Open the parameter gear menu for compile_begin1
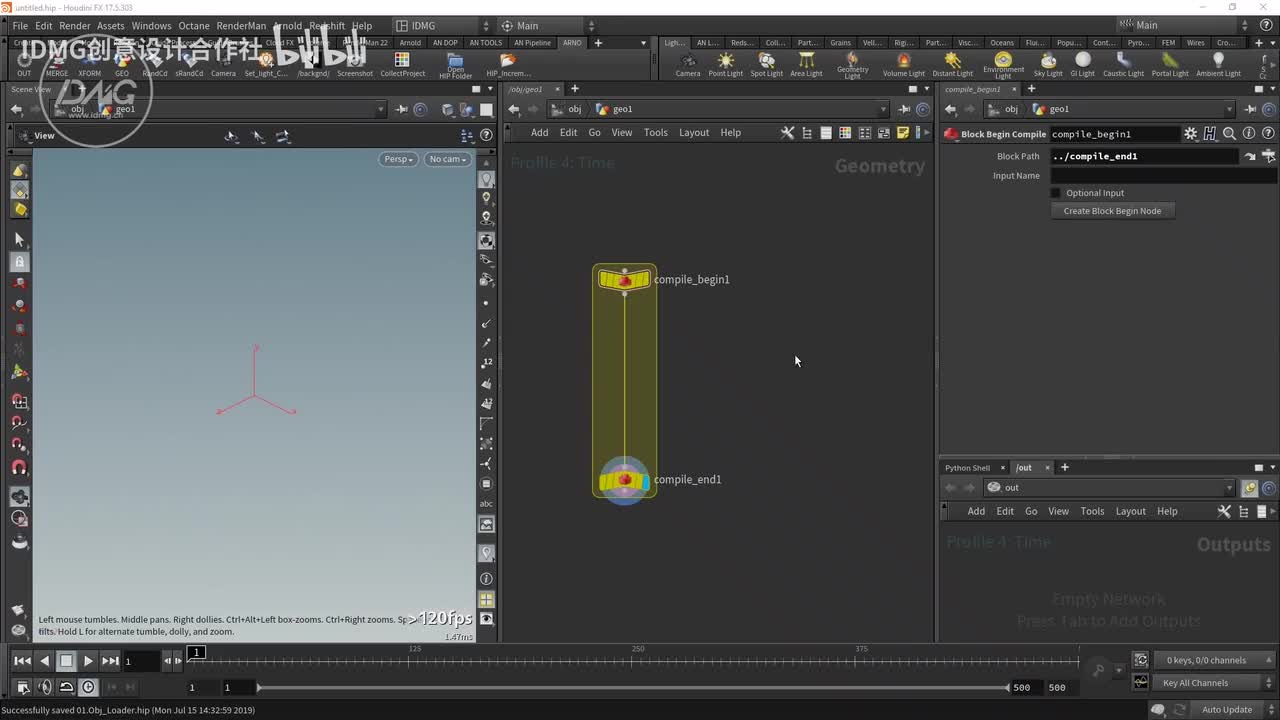This screenshot has width=1280, height=720. (x=1190, y=134)
